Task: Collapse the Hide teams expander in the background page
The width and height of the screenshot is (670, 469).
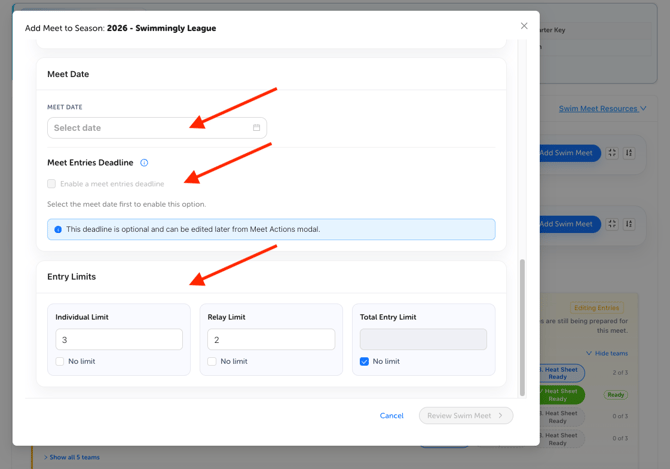Action: (607, 353)
